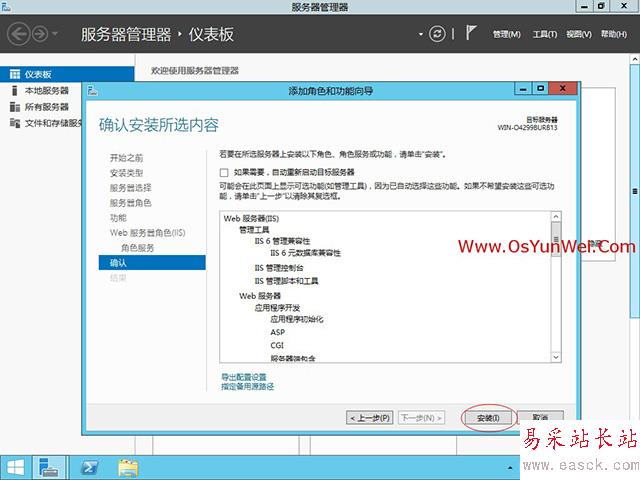Viewport: 640px width, 480px height.
Task: Click the forward navigation arrow in Server Manager
Action: coord(40,34)
